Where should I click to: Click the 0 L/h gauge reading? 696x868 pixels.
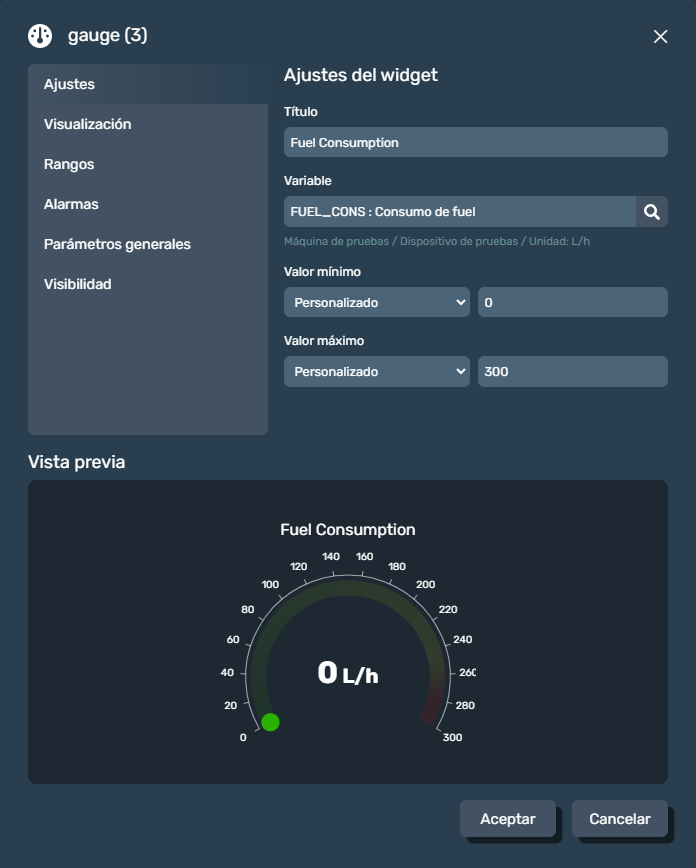[x=347, y=674]
